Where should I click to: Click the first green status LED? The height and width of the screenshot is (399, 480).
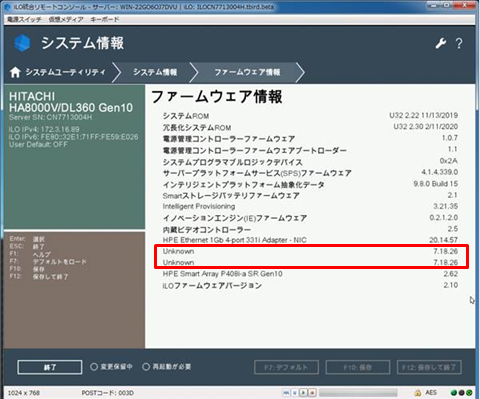454,393
